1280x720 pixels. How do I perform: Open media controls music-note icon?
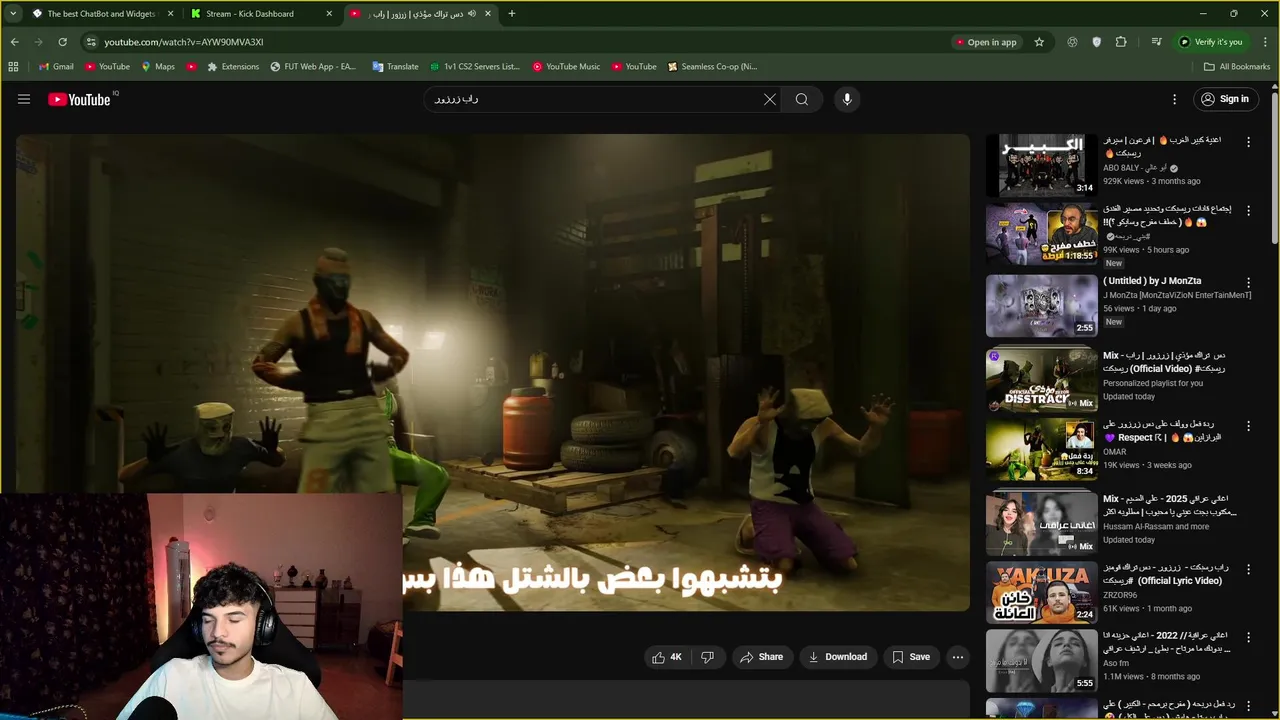pyautogui.click(x=1156, y=42)
